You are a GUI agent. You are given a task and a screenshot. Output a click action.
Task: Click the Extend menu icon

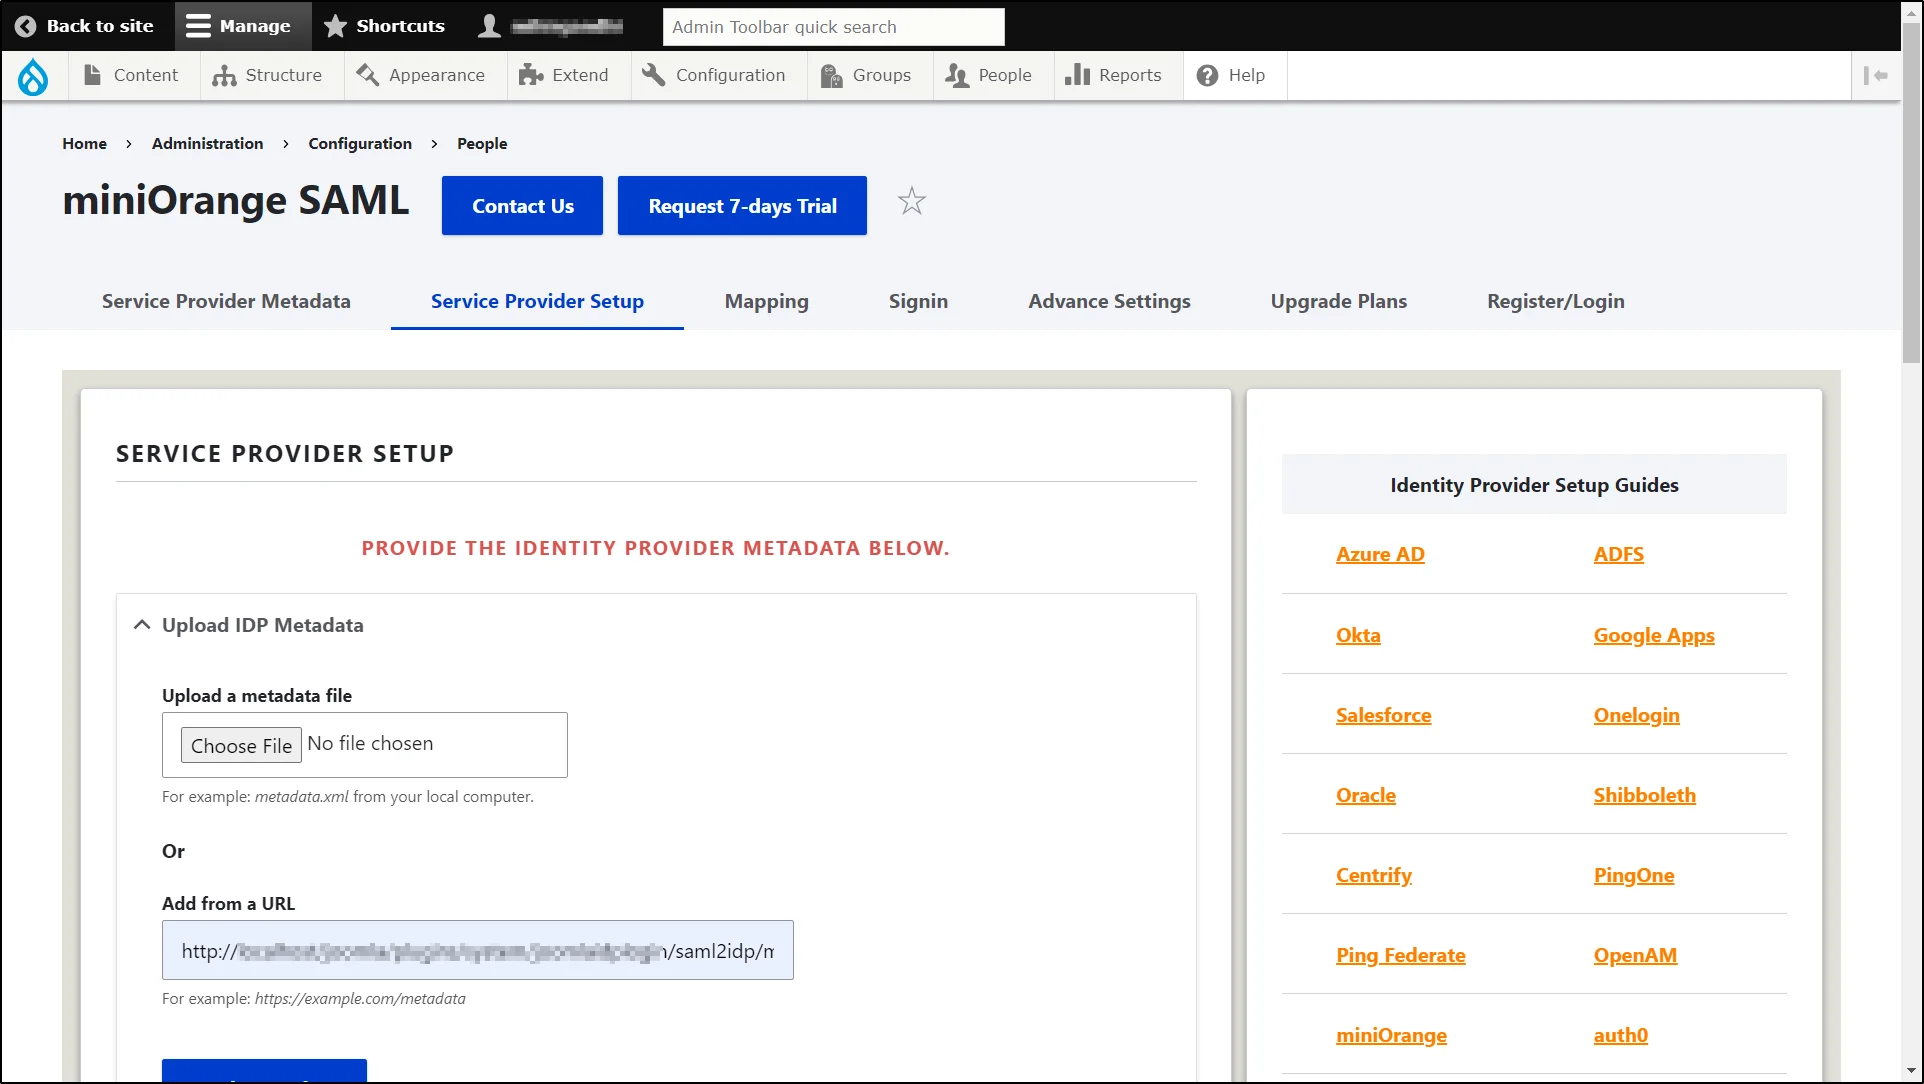click(x=529, y=75)
